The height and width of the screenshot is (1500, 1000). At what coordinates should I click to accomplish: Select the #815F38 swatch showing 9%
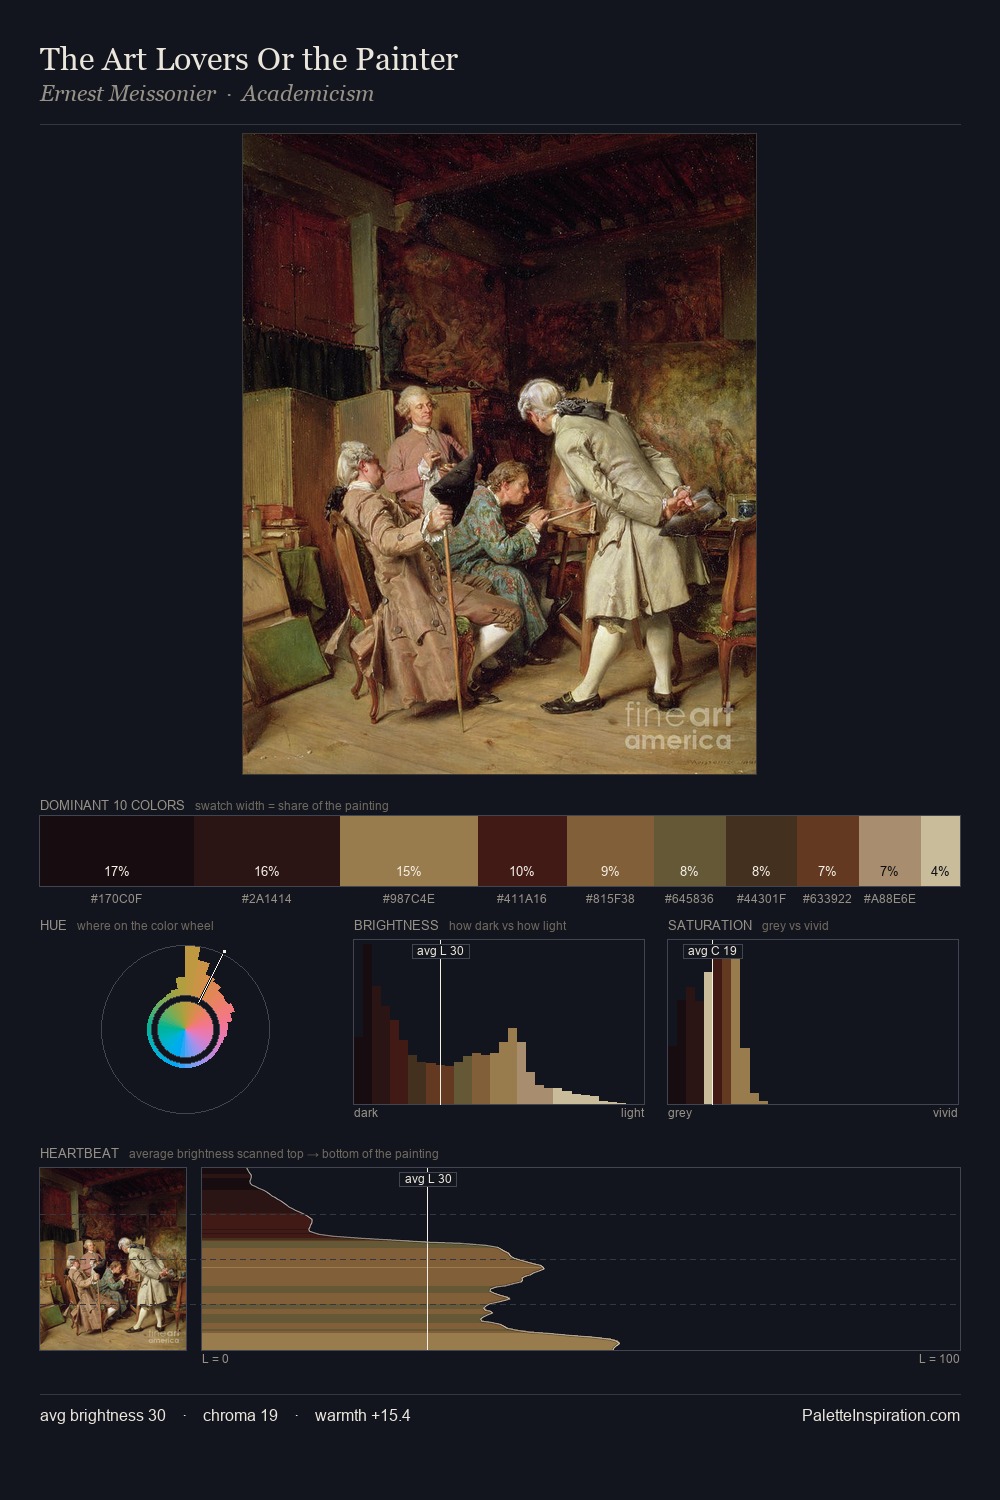click(x=610, y=851)
